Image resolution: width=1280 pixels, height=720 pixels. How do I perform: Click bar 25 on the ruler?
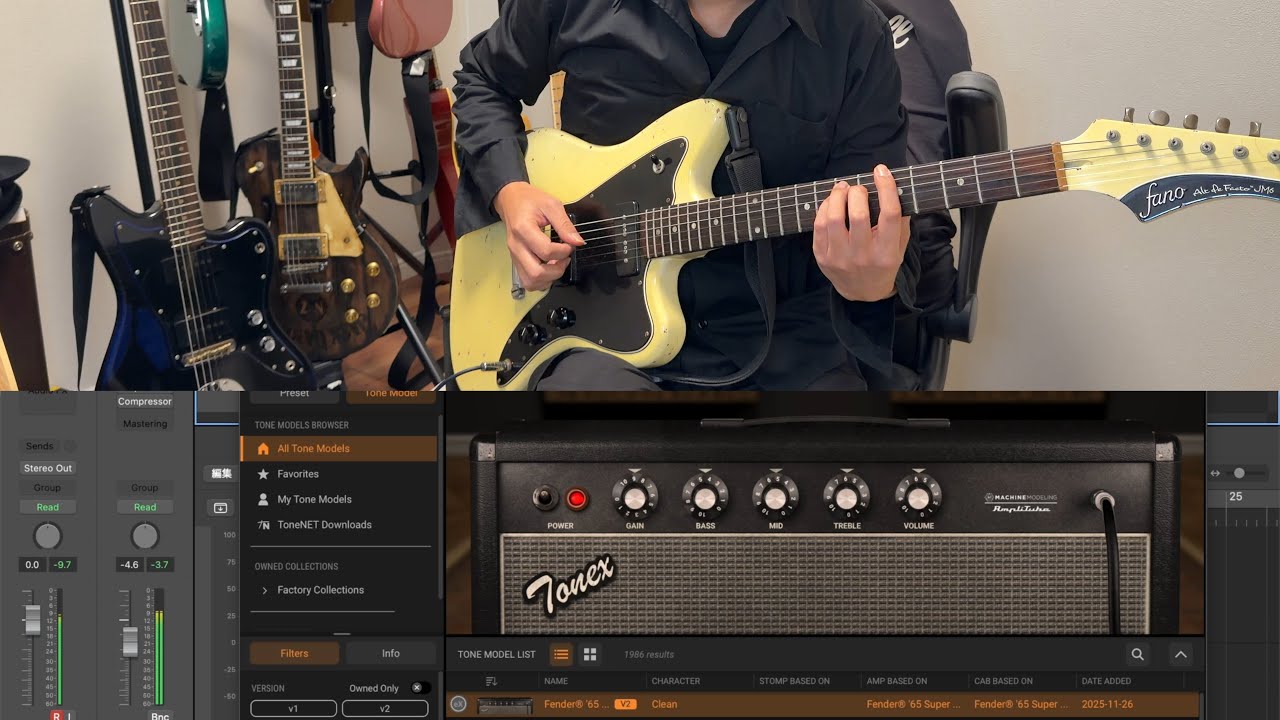(1236, 497)
